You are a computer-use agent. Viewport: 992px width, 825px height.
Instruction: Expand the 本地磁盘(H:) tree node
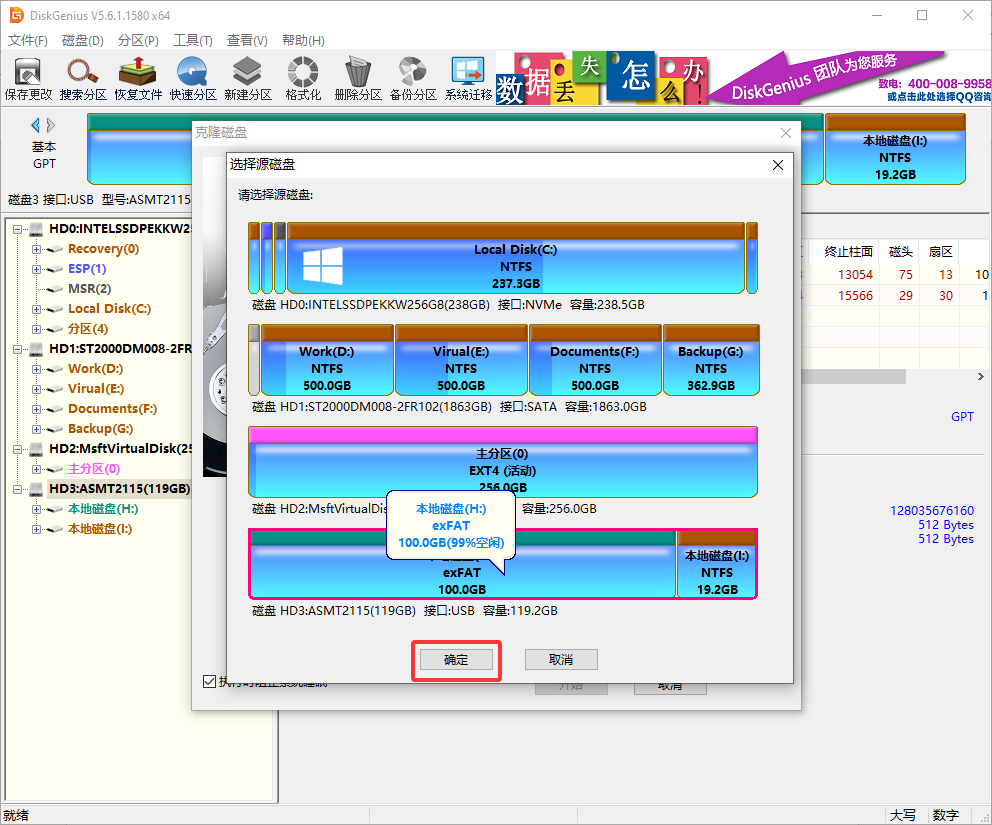click(37, 509)
